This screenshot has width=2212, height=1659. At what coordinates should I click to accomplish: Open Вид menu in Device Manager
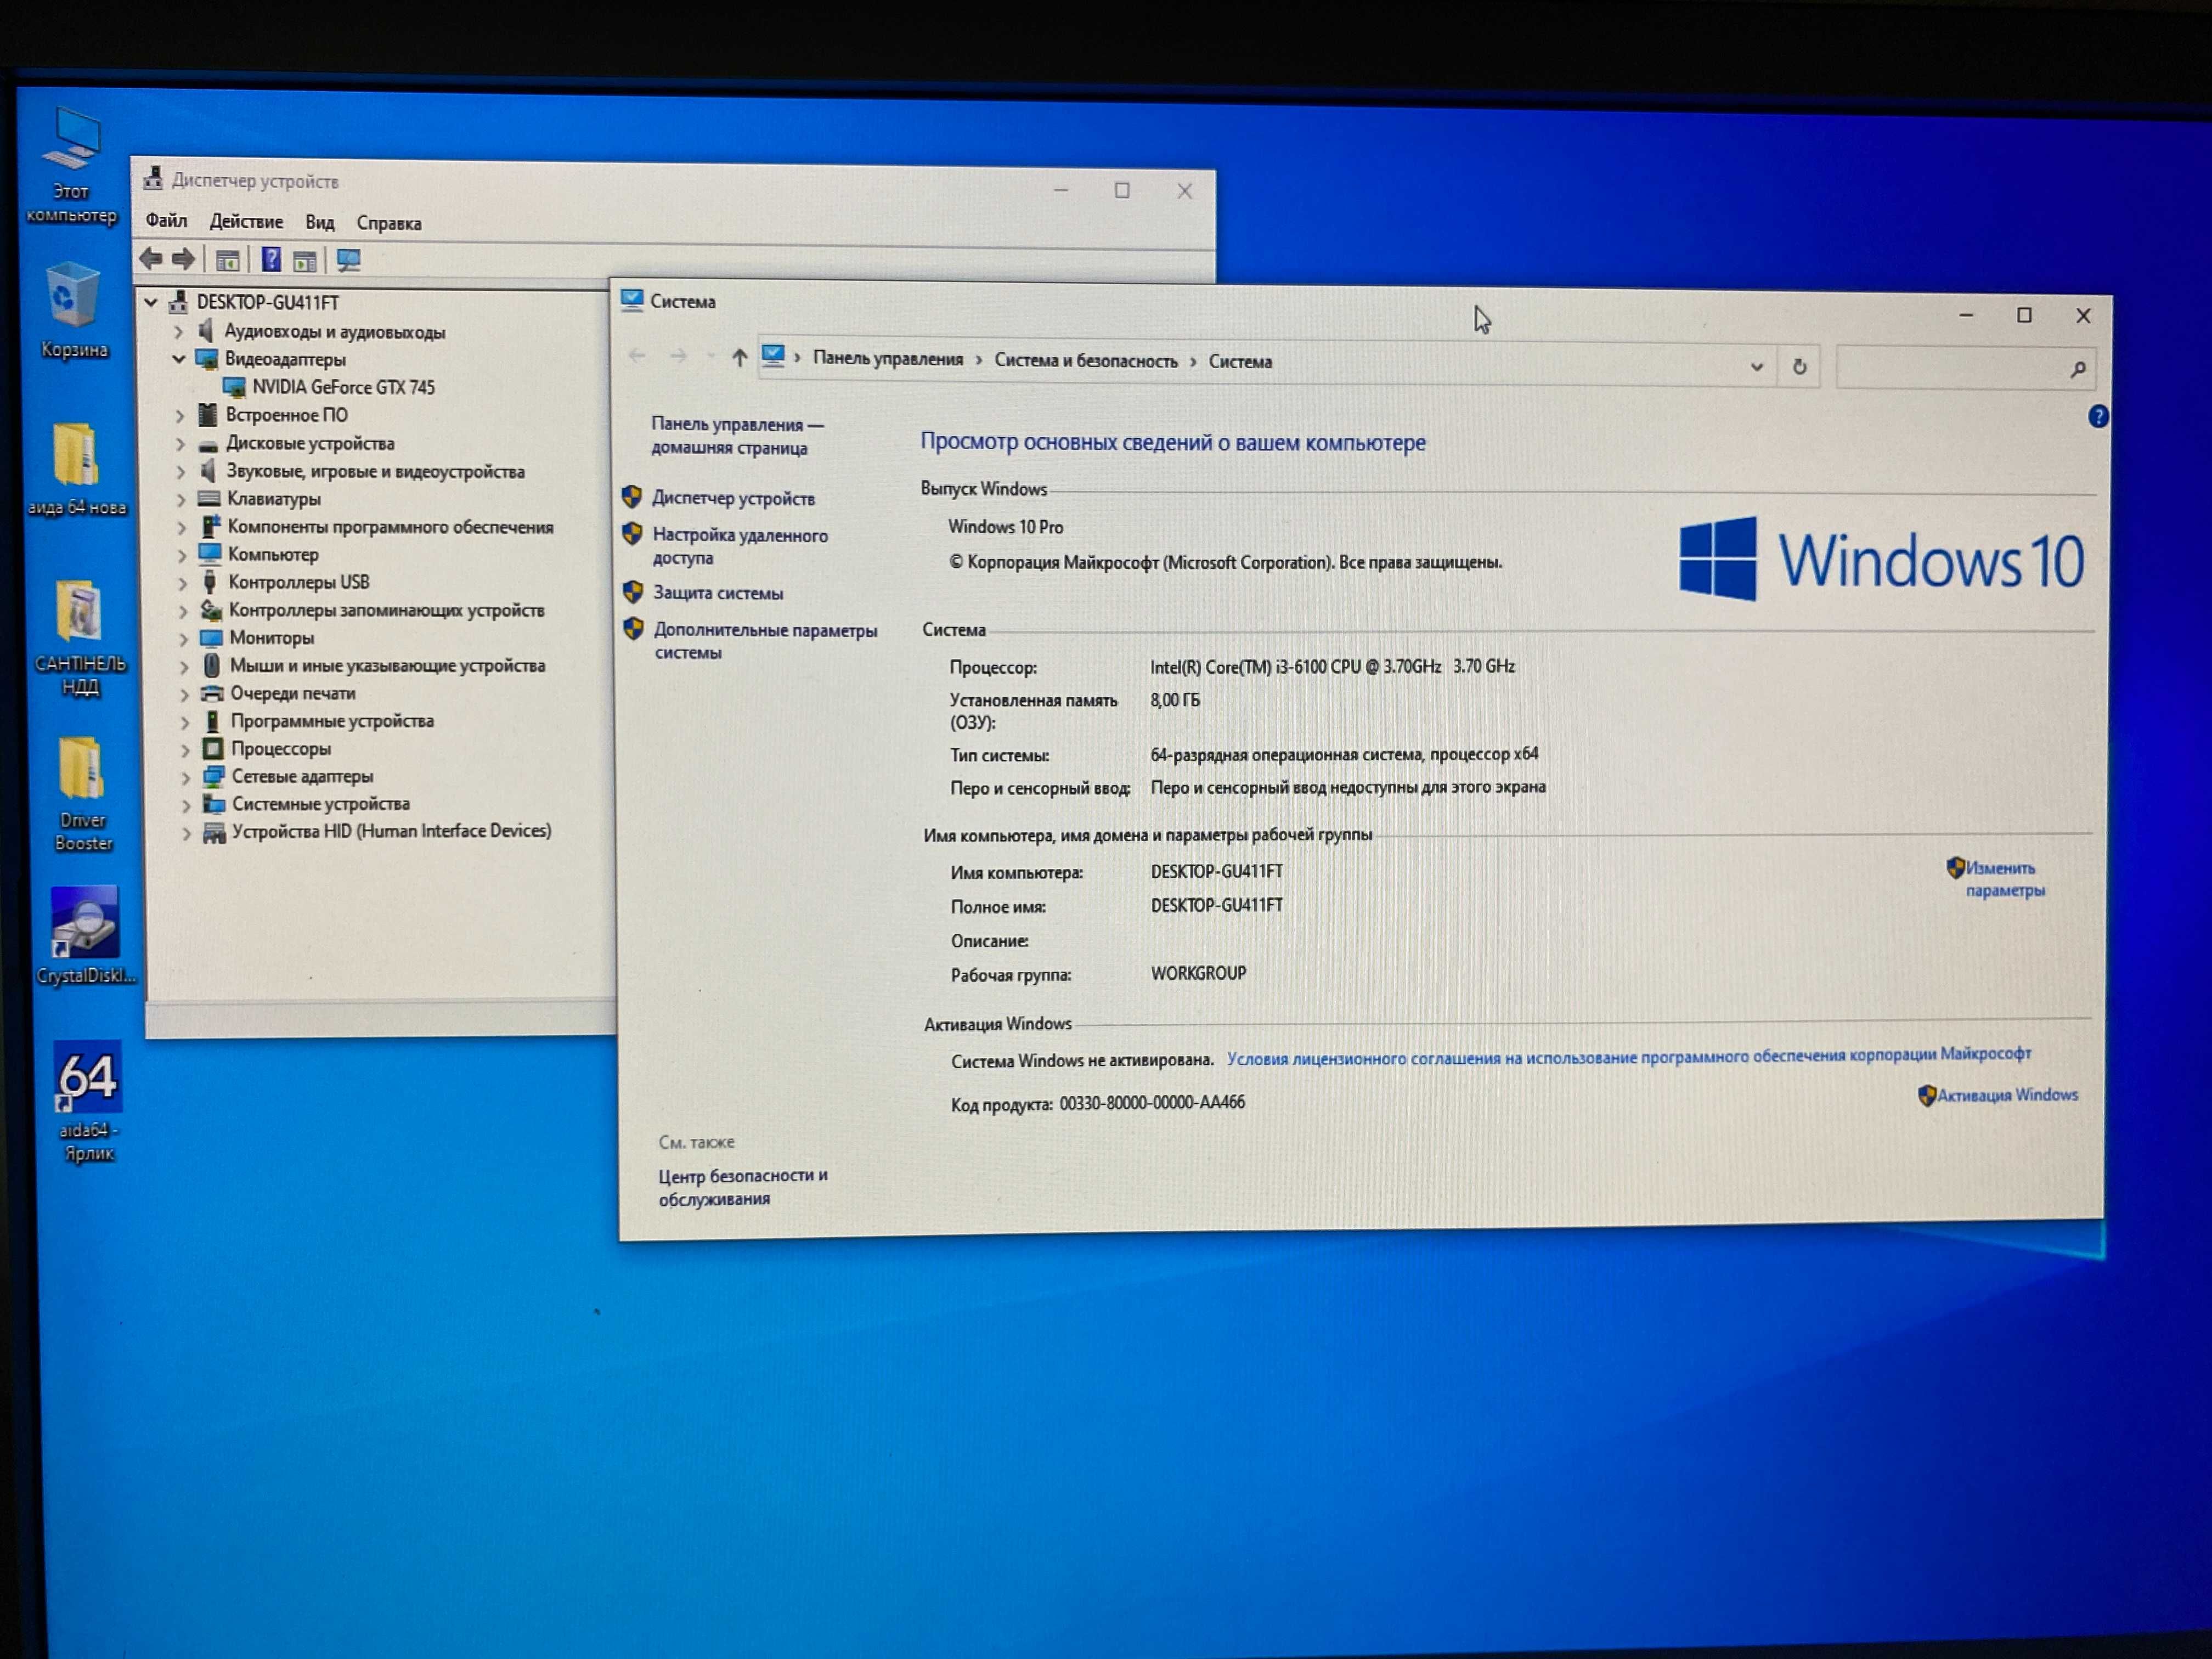(x=320, y=222)
